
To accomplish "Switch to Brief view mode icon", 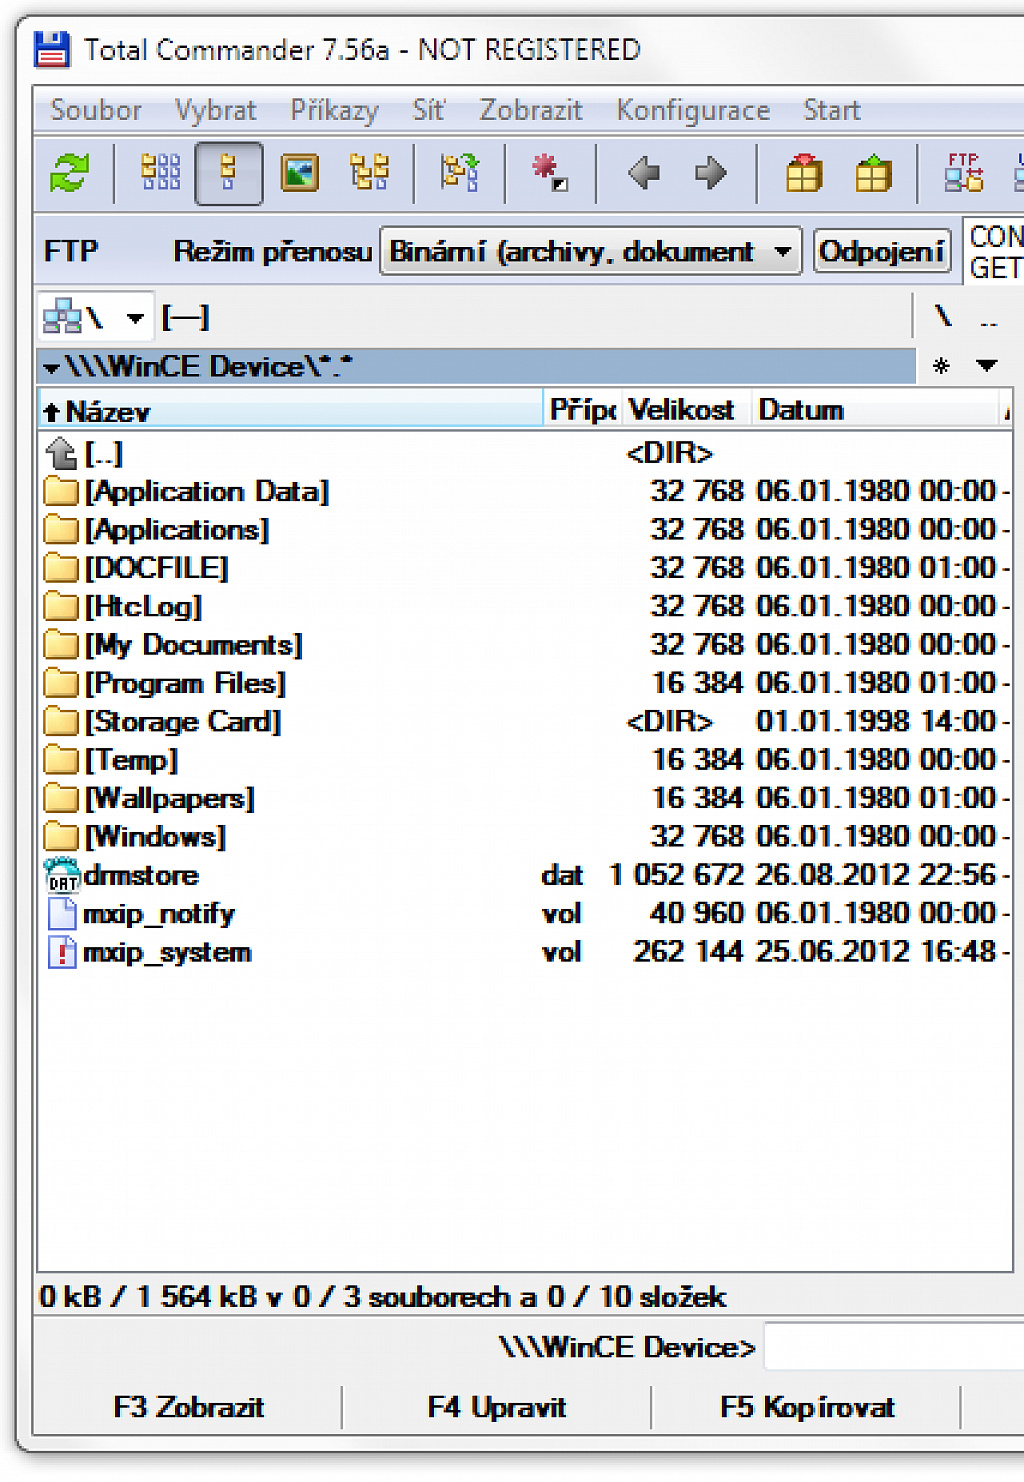I will pyautogui.click(x=160, y=173).
